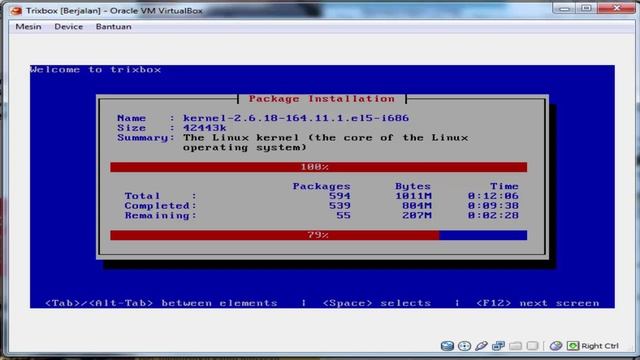
Task: Click the F12 next screen hint
Action: pos(538,303)
